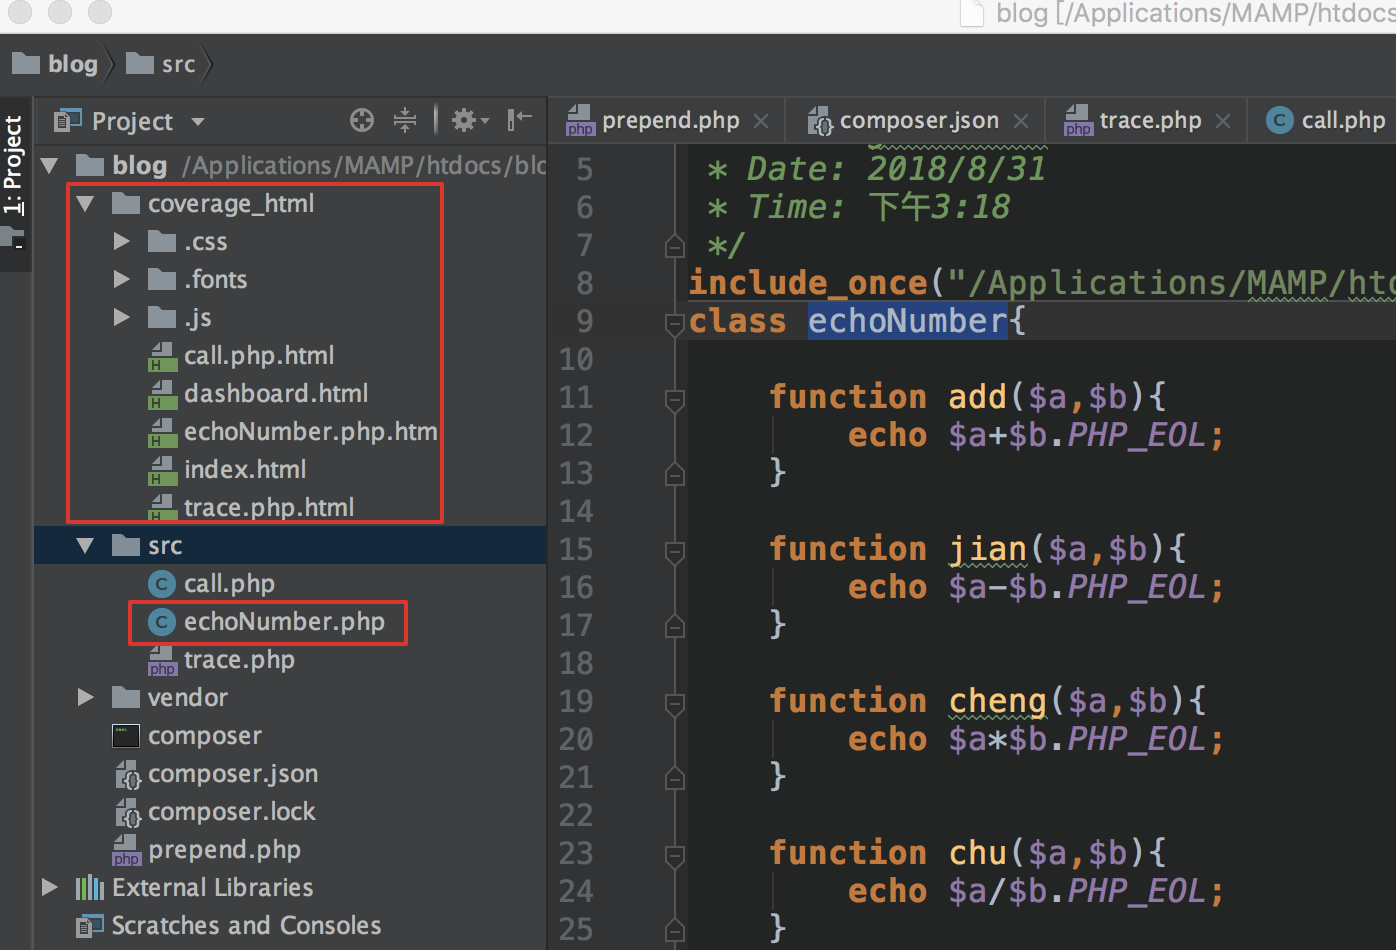Expand the .js folder
The image size is (1396, 950).
click(x=122, y=318)
